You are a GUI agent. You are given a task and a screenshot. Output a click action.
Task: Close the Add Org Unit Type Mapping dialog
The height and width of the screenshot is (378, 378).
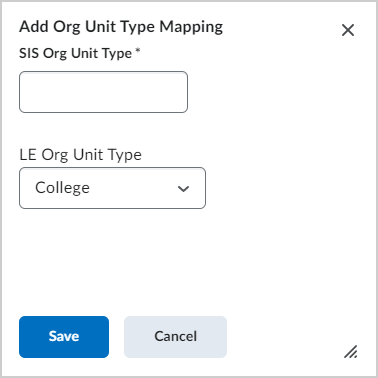click(348, 30)
